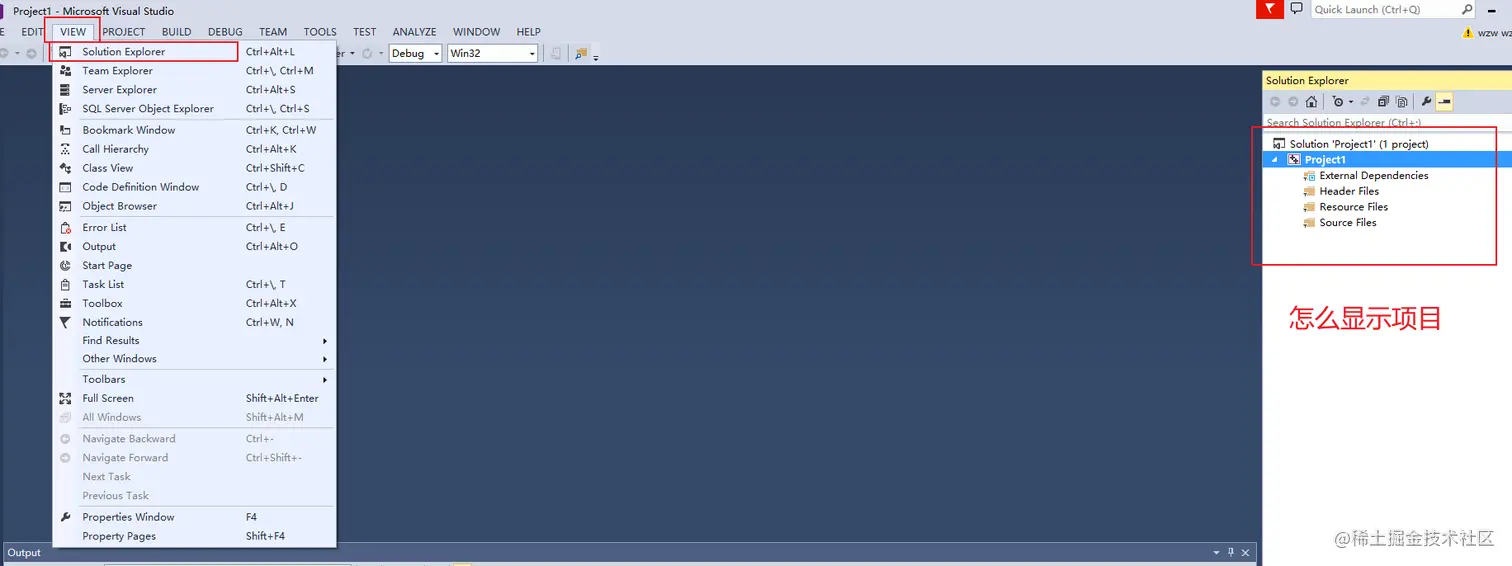
Task: Open the PROJECT menu
Action: (124, 32)
